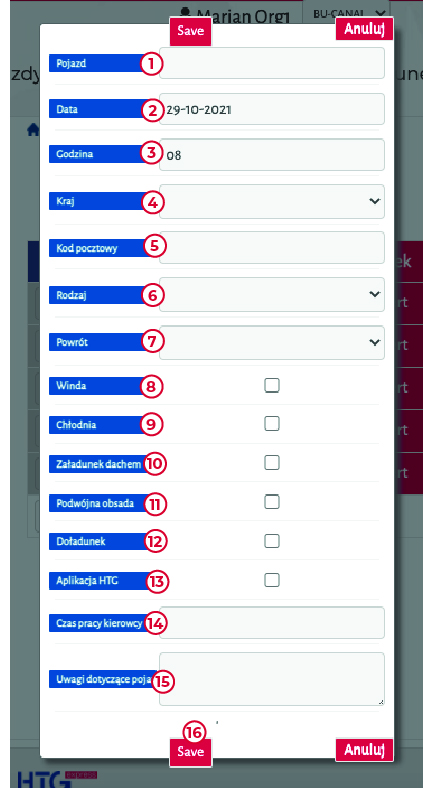Click the Data field showing 29-10-2021
The height and width of the screenshot is (788, 433).
click(x=272, y=109)
